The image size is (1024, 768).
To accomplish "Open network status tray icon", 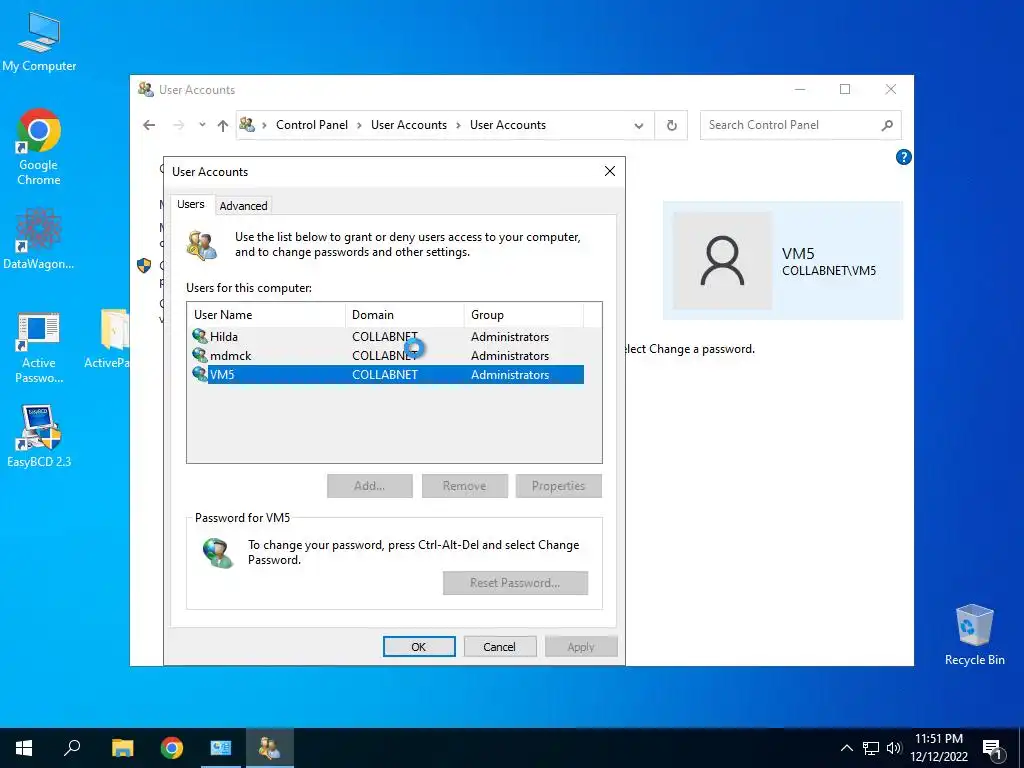I will coord(871,748).
